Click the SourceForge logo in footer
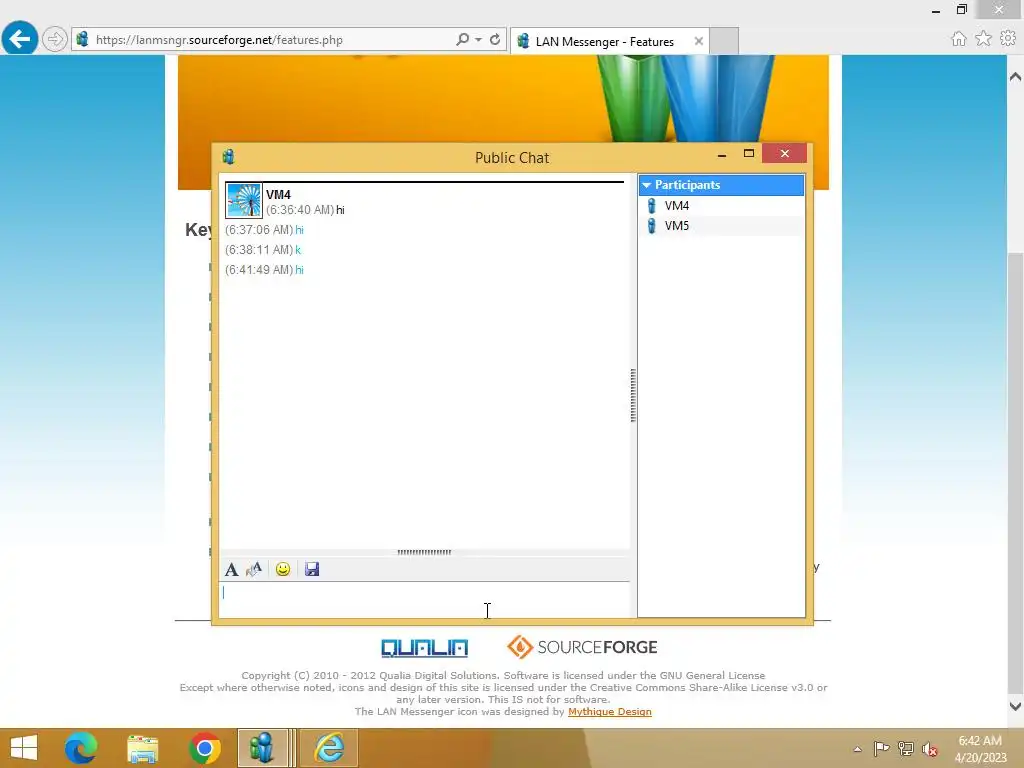This screenshot has width=1024, height=768. (x=582, y=647)
